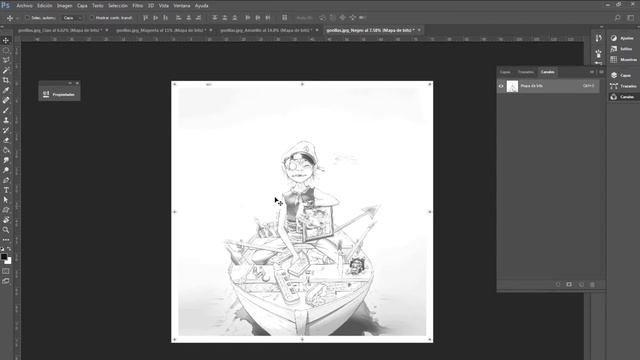Create new channel icon
Image resolution: width=640 pixels, height=360 pixels.
[x=581, y=284]
